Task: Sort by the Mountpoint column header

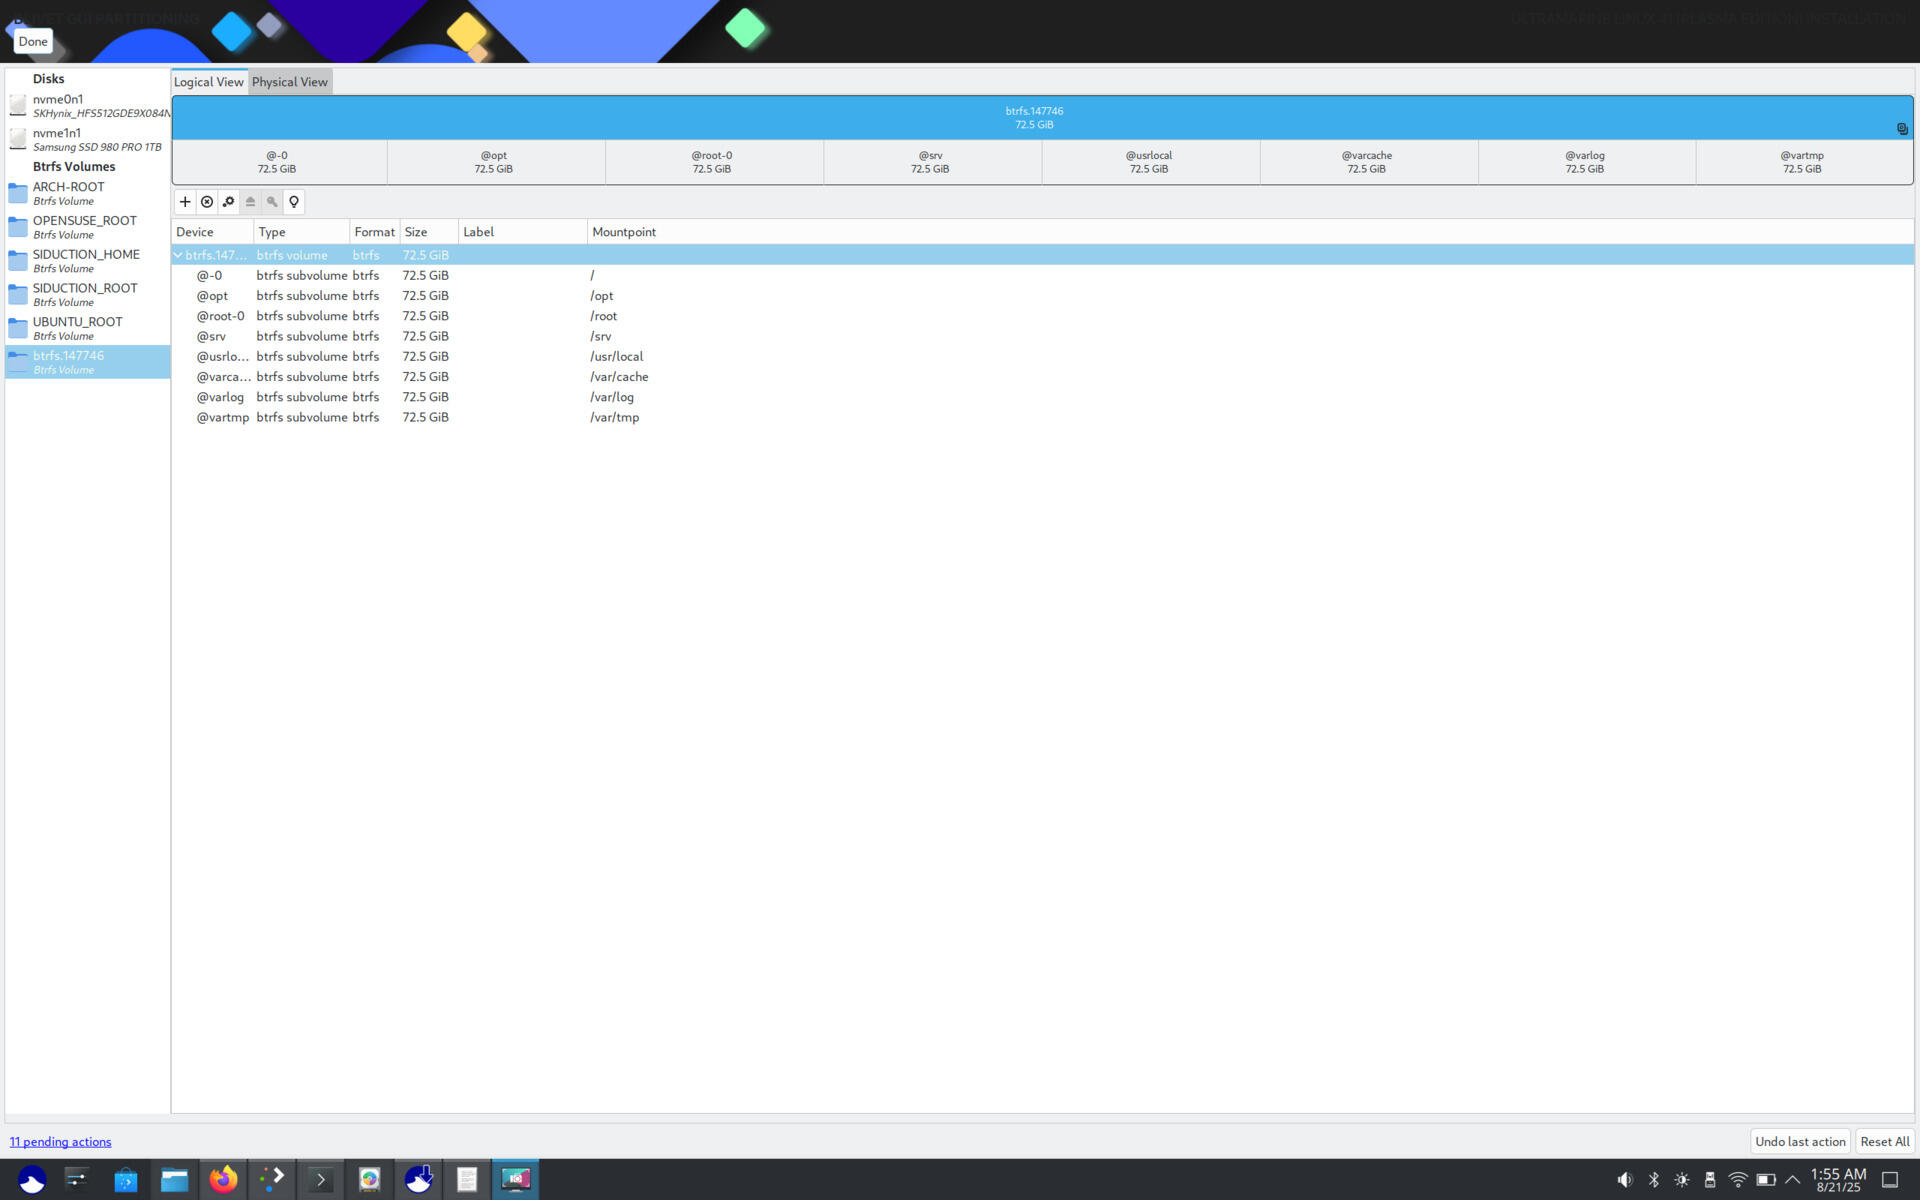Action: (x=1250, y=232)
